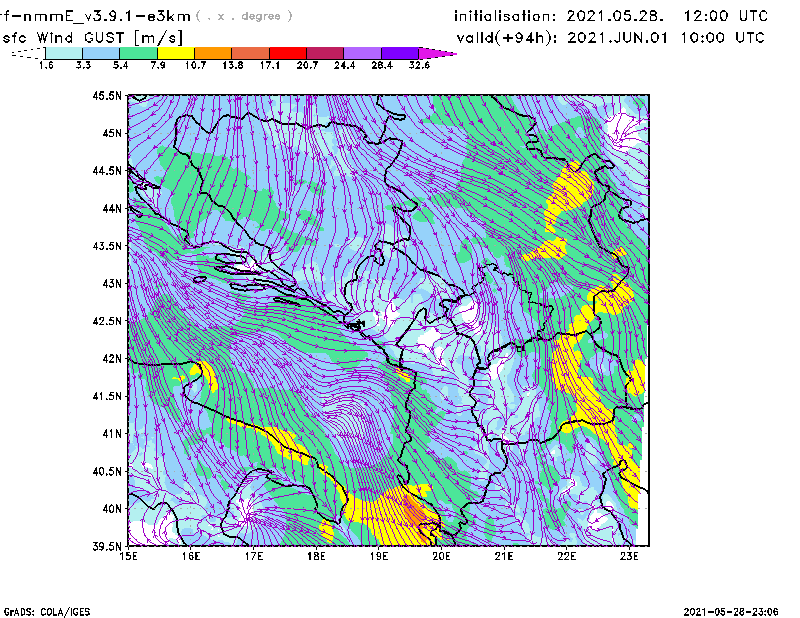
Task: Click the legend value '24.4'
Action: pyautogui.click(x=344, y=65)
